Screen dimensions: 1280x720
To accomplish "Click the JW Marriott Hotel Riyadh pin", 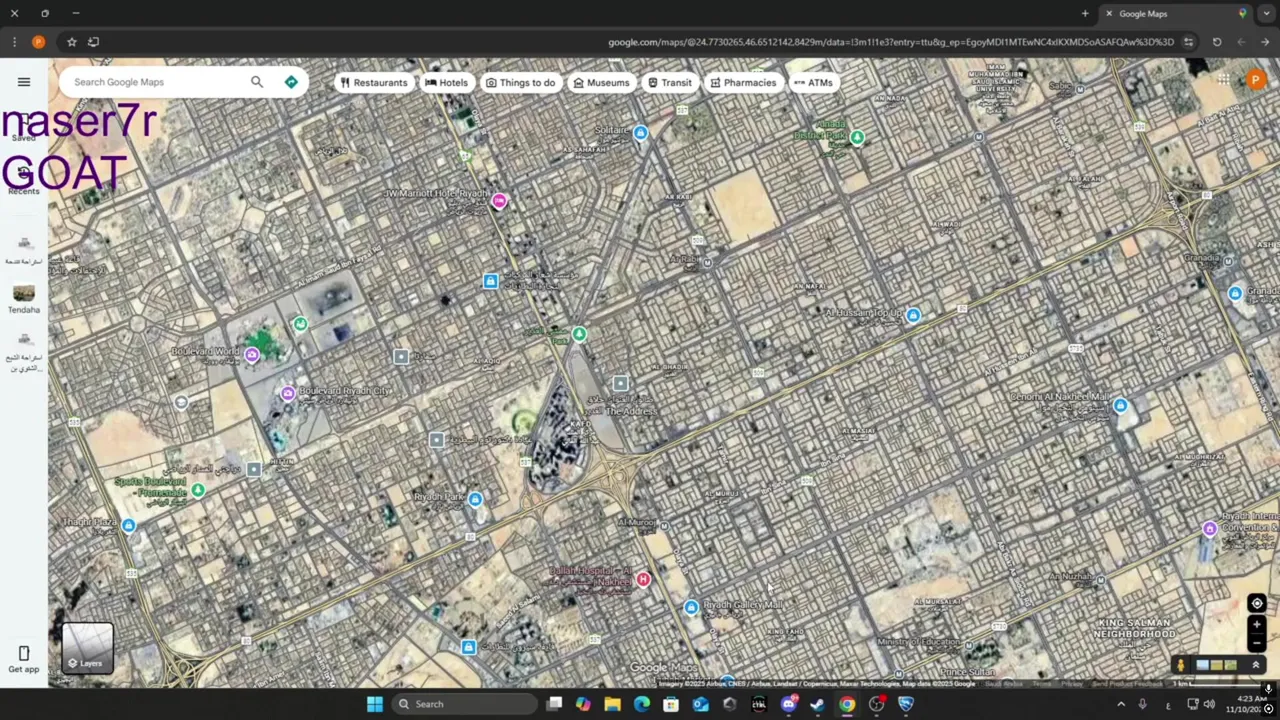I will tap(499, 201).
